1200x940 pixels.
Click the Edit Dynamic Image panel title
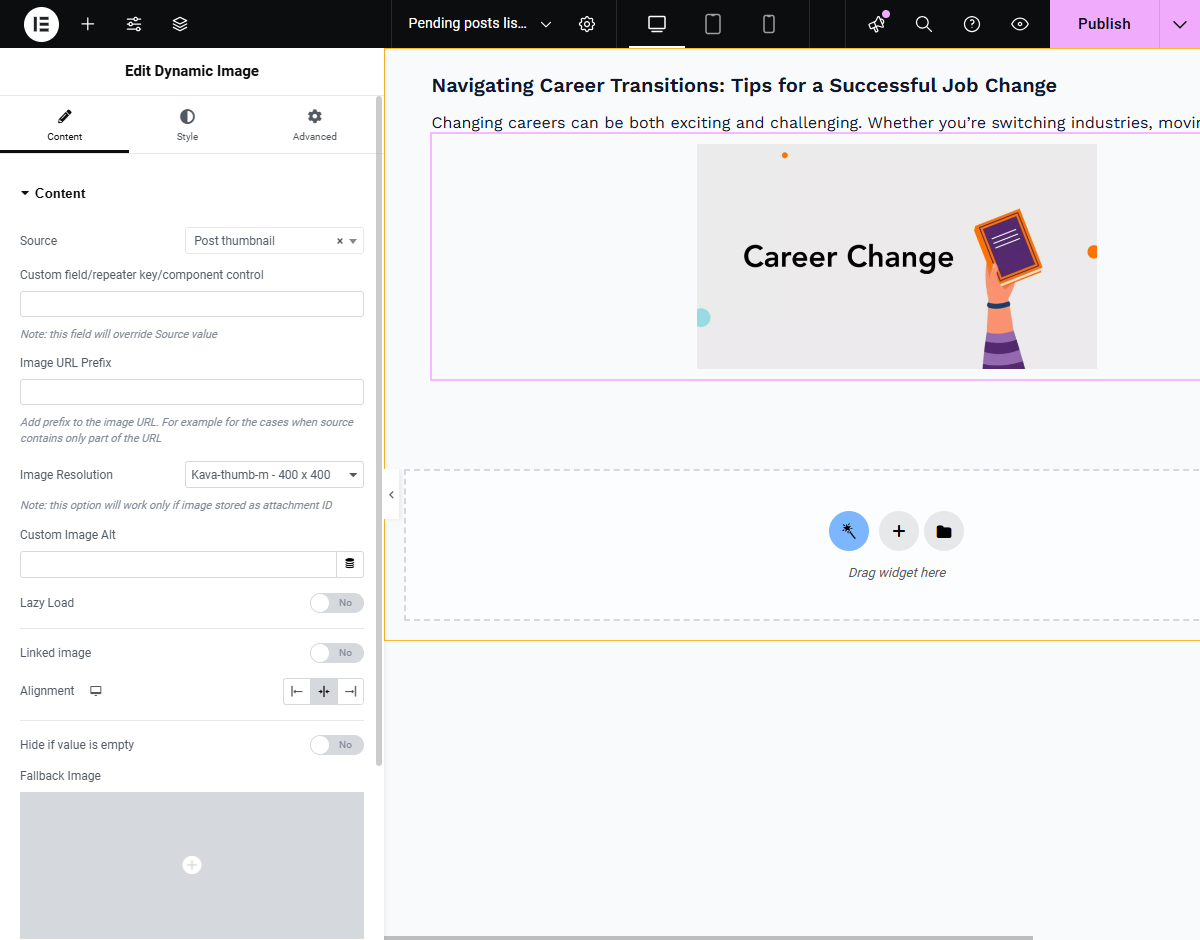coord(192,71)
